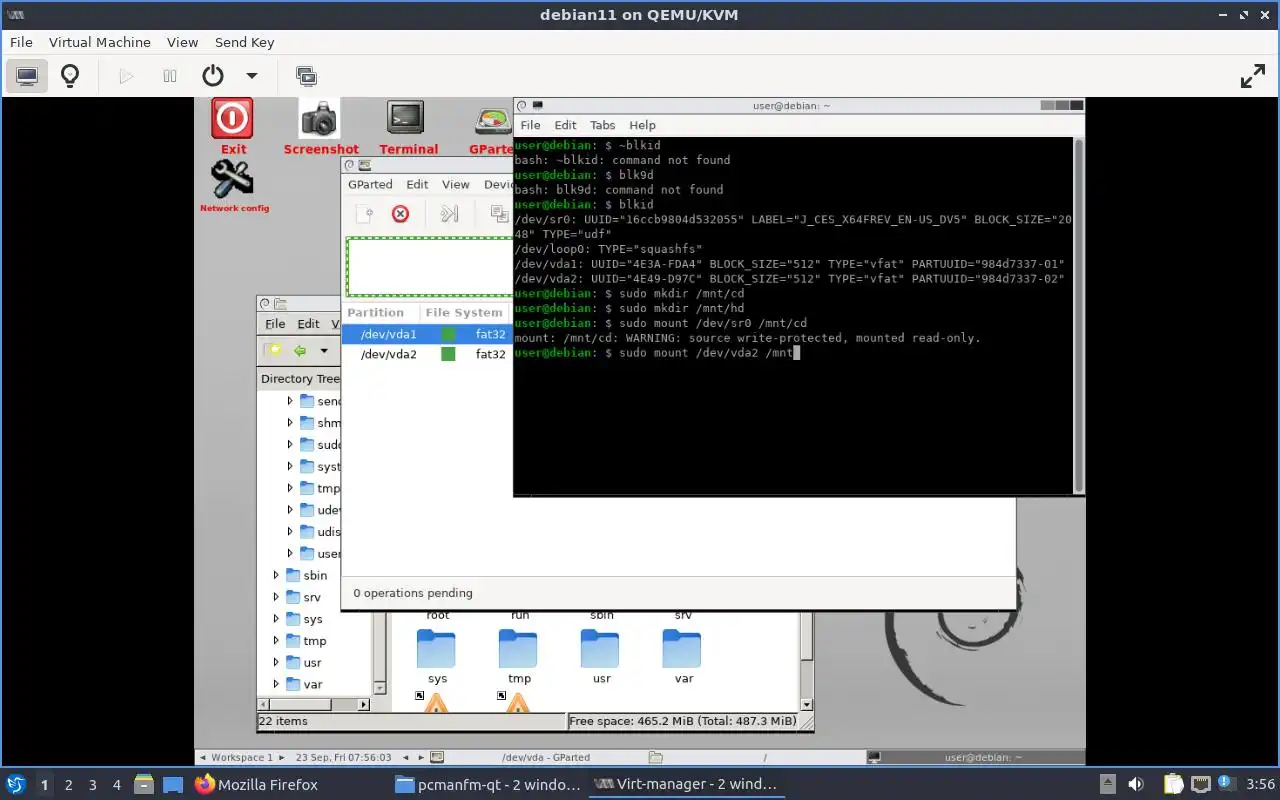This screenshot has width=1280, height=800.
Task: Select the /dev/vda2 partition row
Action: pos(427,354)
